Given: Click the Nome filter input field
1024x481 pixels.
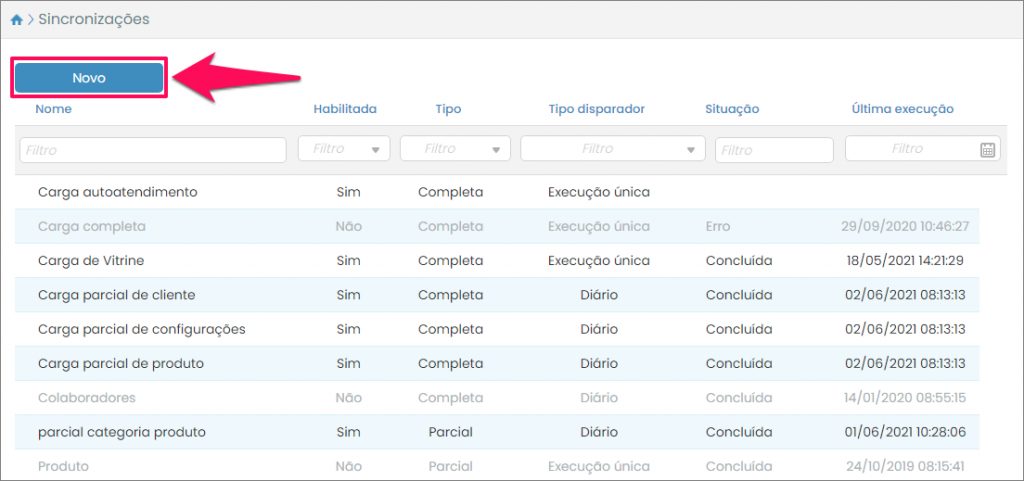Looking at the screenshot, I should [x=139, y=150].
